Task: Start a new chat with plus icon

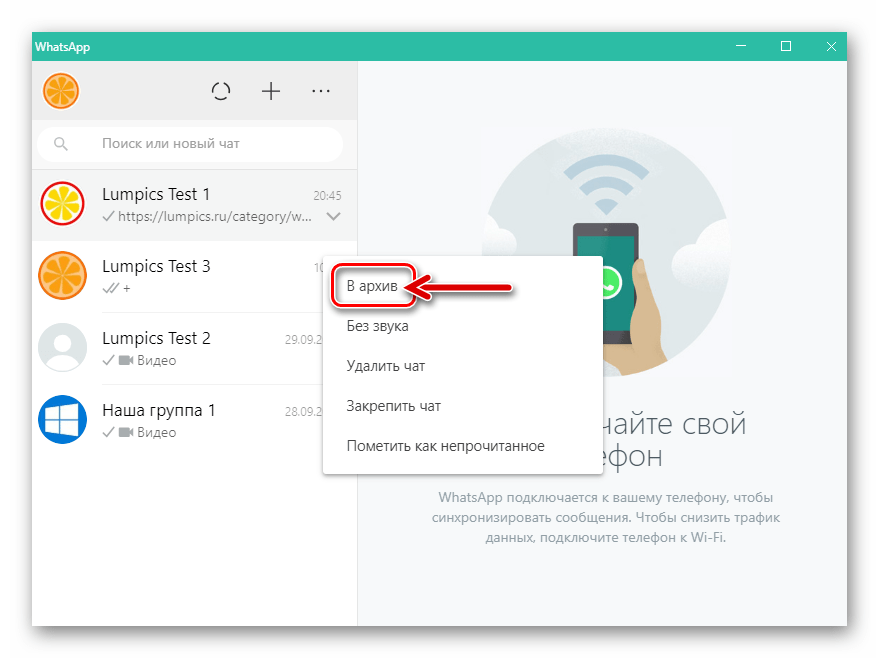Action: [x=271, y=91]
